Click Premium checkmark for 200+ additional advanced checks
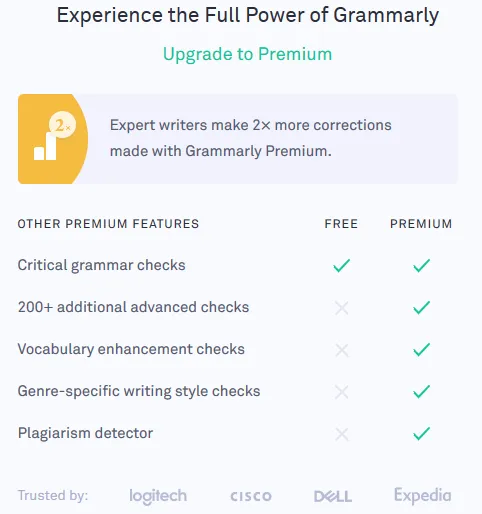Screen dimensions: 482x514 [421, 307]
